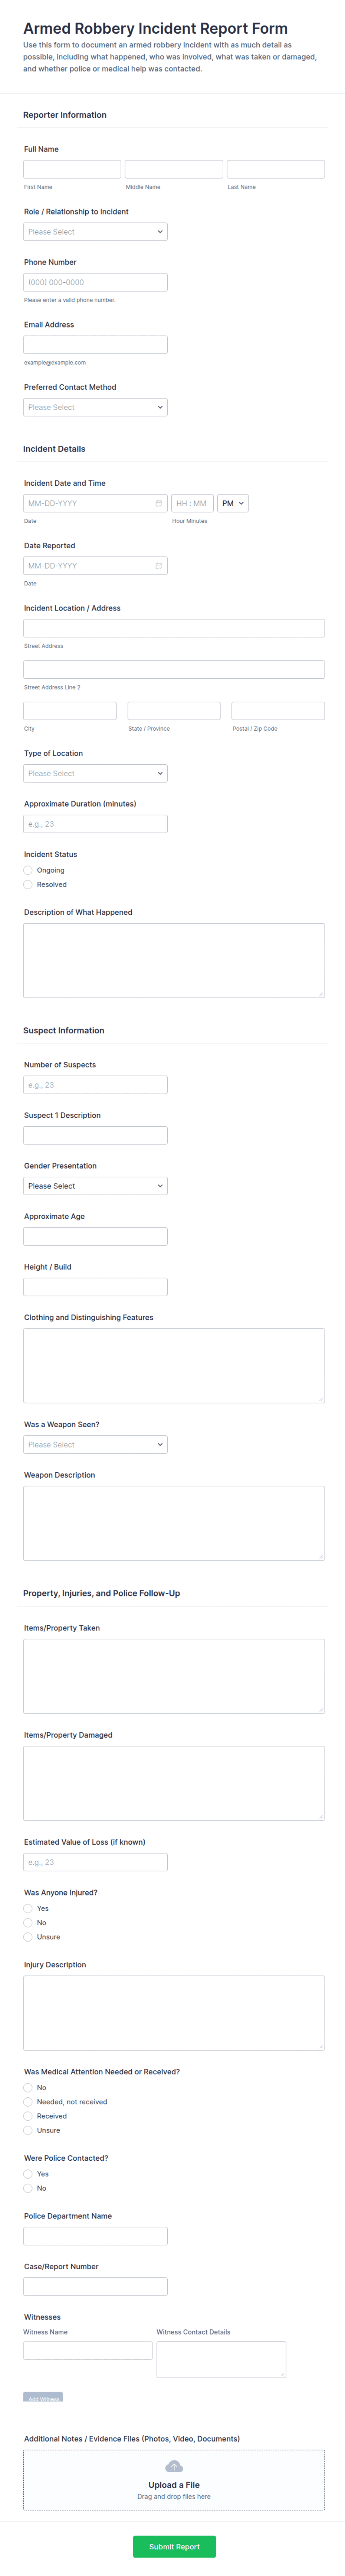This screenshot has width=345, height=2576.
Task: Click the cloud upload icon
Action: [x=174, y=2468]
